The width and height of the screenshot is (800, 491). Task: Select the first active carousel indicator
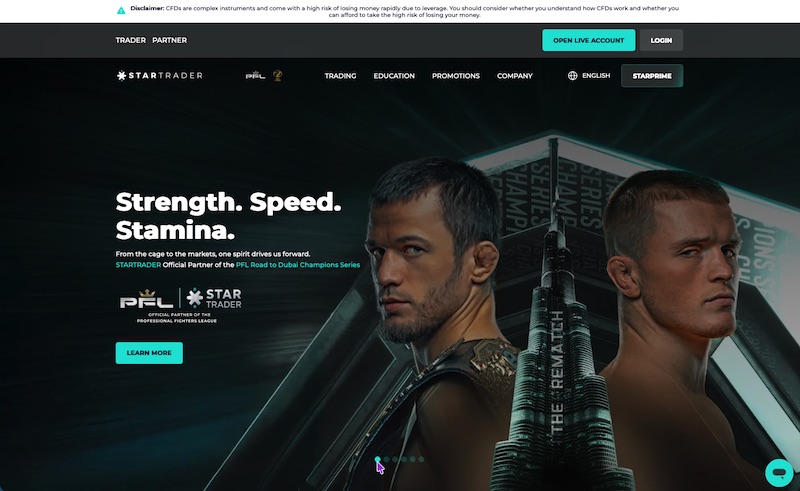(378, 459)
